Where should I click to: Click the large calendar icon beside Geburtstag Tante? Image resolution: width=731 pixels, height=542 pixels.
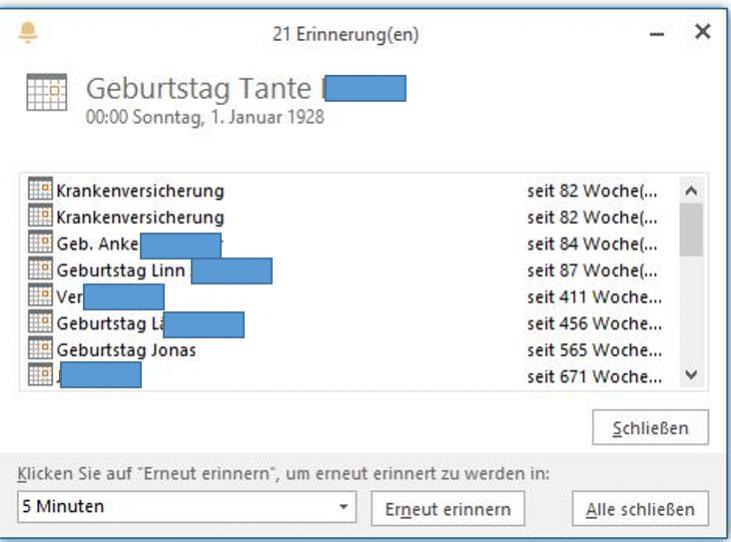(x=47, y=92)
